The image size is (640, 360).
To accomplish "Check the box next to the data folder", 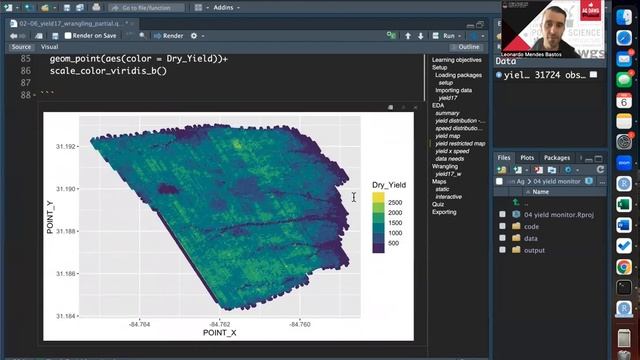I will point(502,238).
